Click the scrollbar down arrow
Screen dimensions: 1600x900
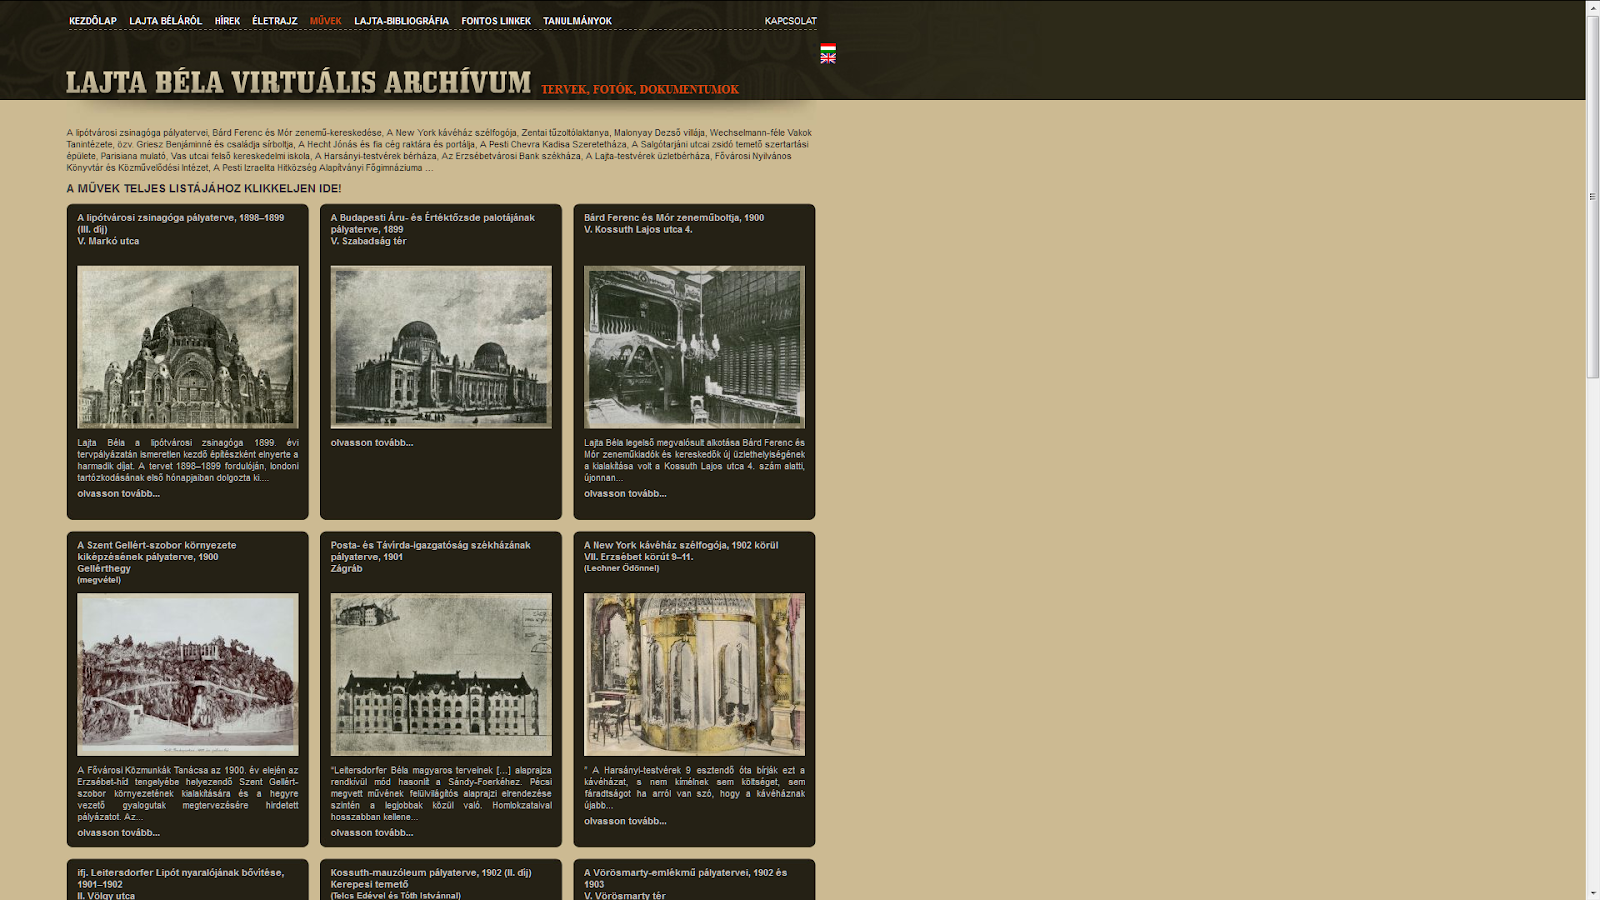(1593, 892)
